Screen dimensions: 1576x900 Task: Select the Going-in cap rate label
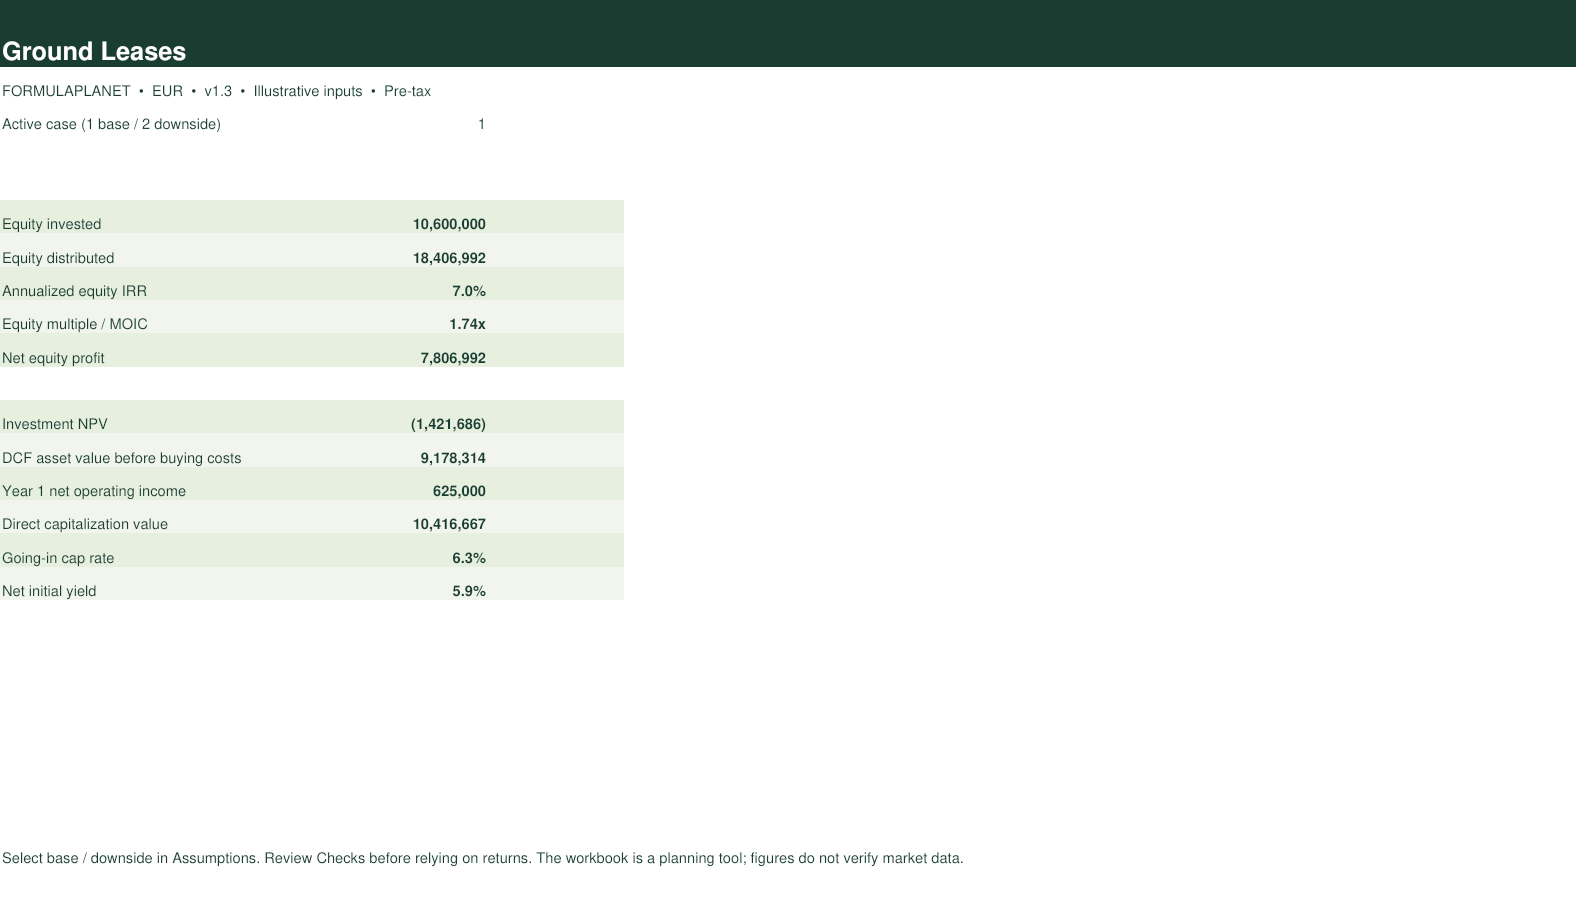pyautogui.click(x=58, y=558)
